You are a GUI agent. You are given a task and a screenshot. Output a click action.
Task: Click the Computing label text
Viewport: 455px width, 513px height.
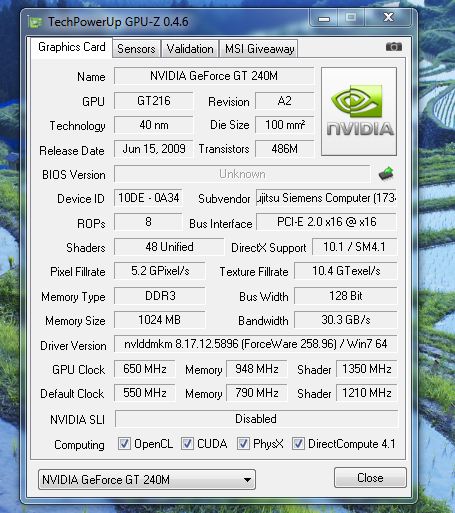(79, 445)
